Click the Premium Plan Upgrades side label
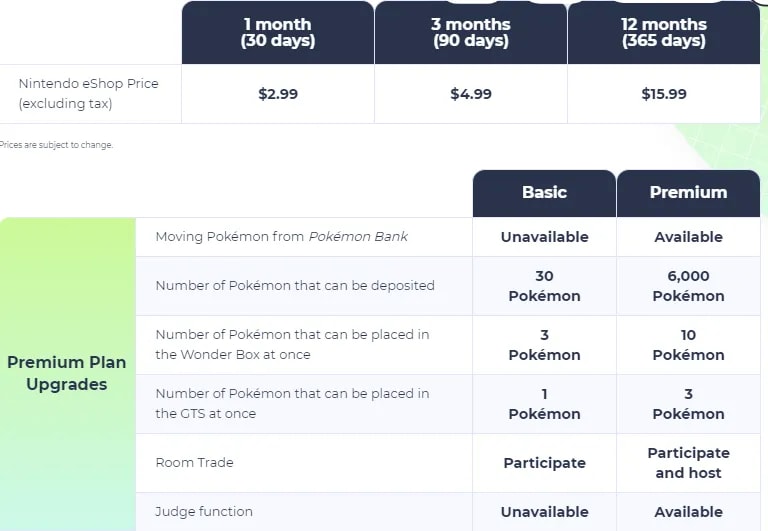This screenshot has width=768, height=531. click(x=57, y=373)
